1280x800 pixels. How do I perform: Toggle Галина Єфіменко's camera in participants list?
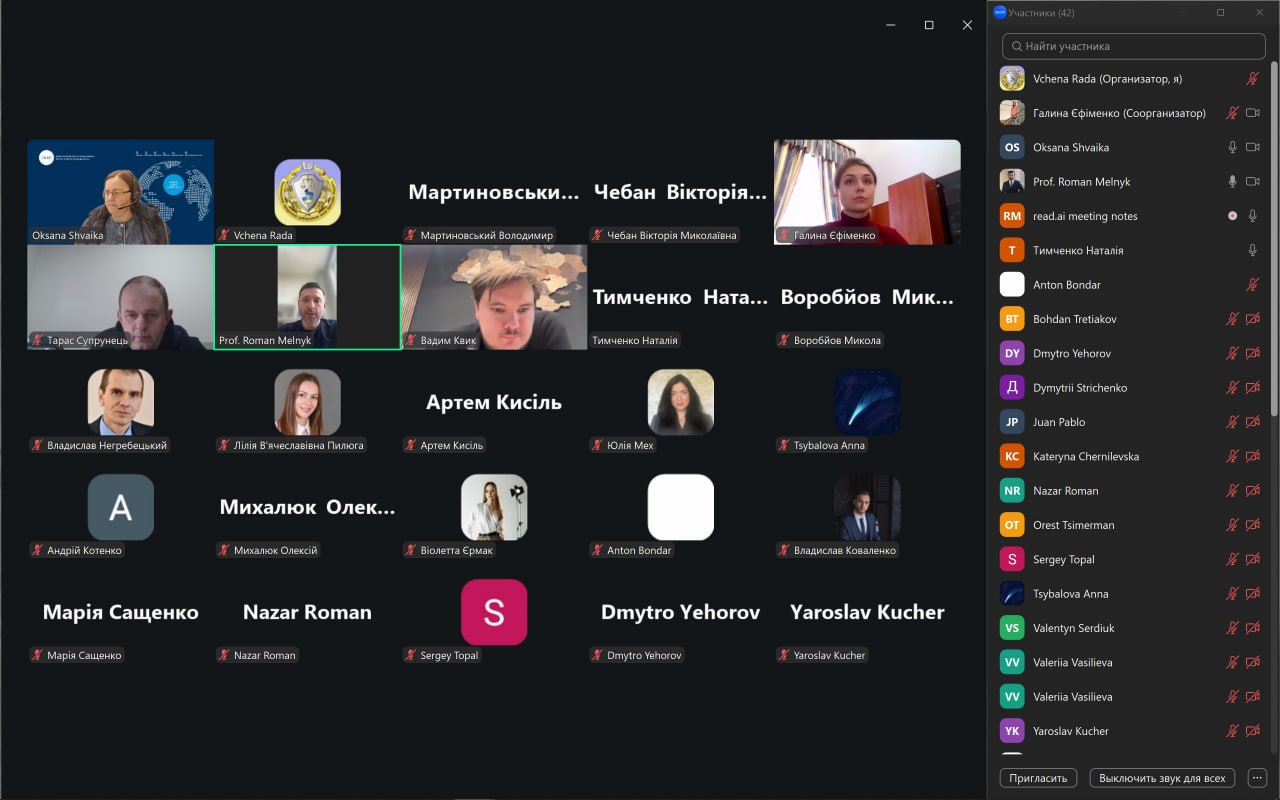[1252, 113]
